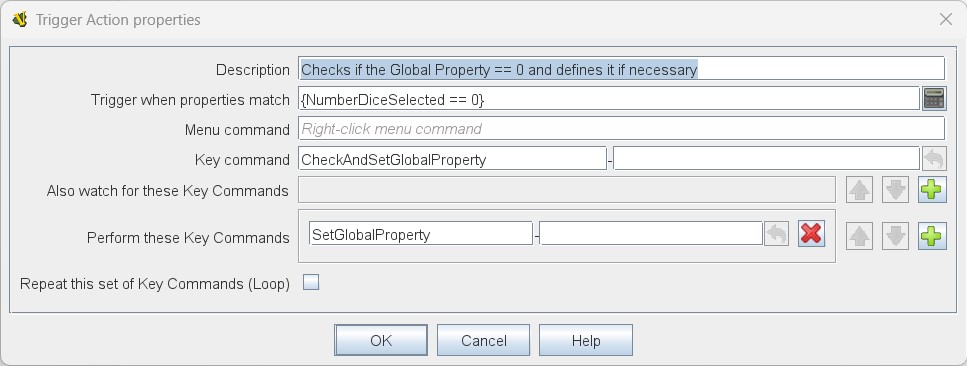Focus the Description text field

pyautogui.click(x=622, y=69)
